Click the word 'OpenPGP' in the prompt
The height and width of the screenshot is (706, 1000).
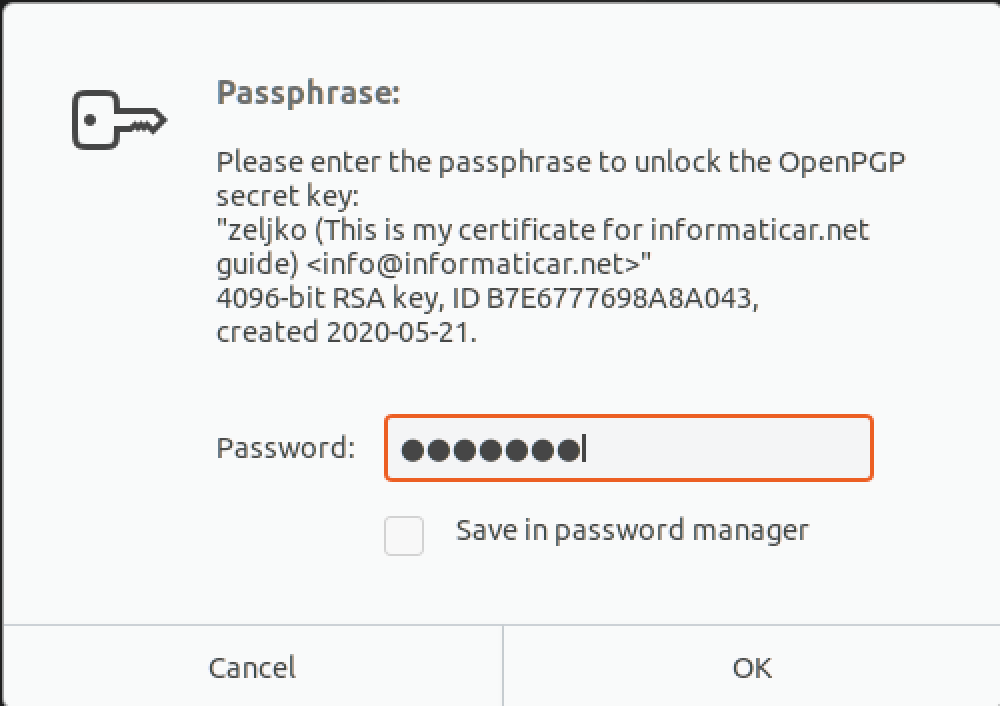[842, 163]
